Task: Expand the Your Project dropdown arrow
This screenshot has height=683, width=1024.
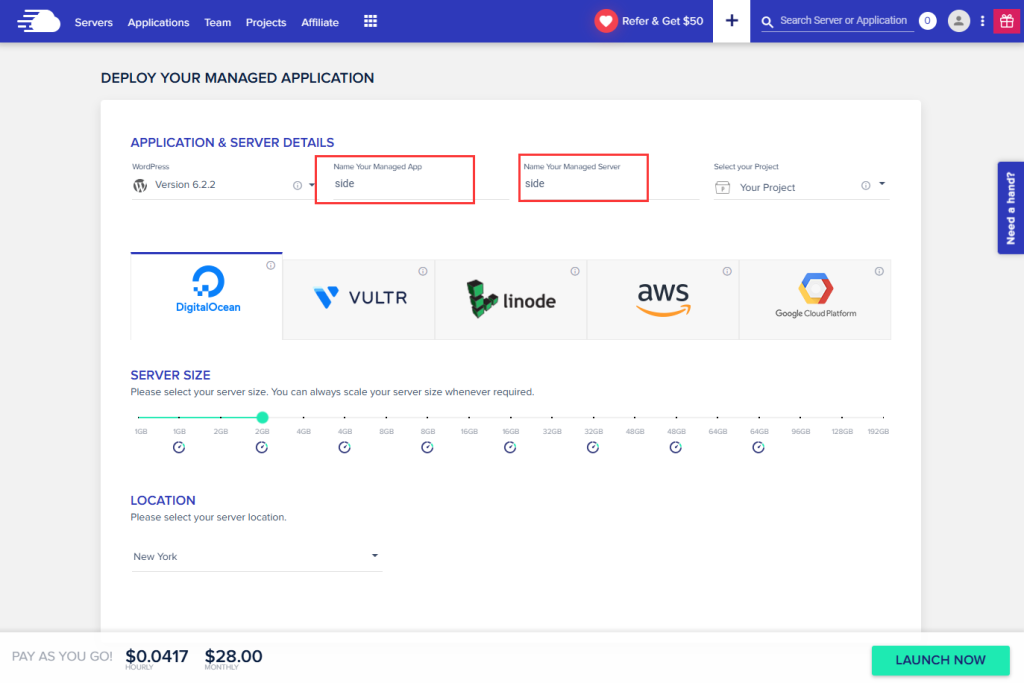Action: tap(882, 184)
